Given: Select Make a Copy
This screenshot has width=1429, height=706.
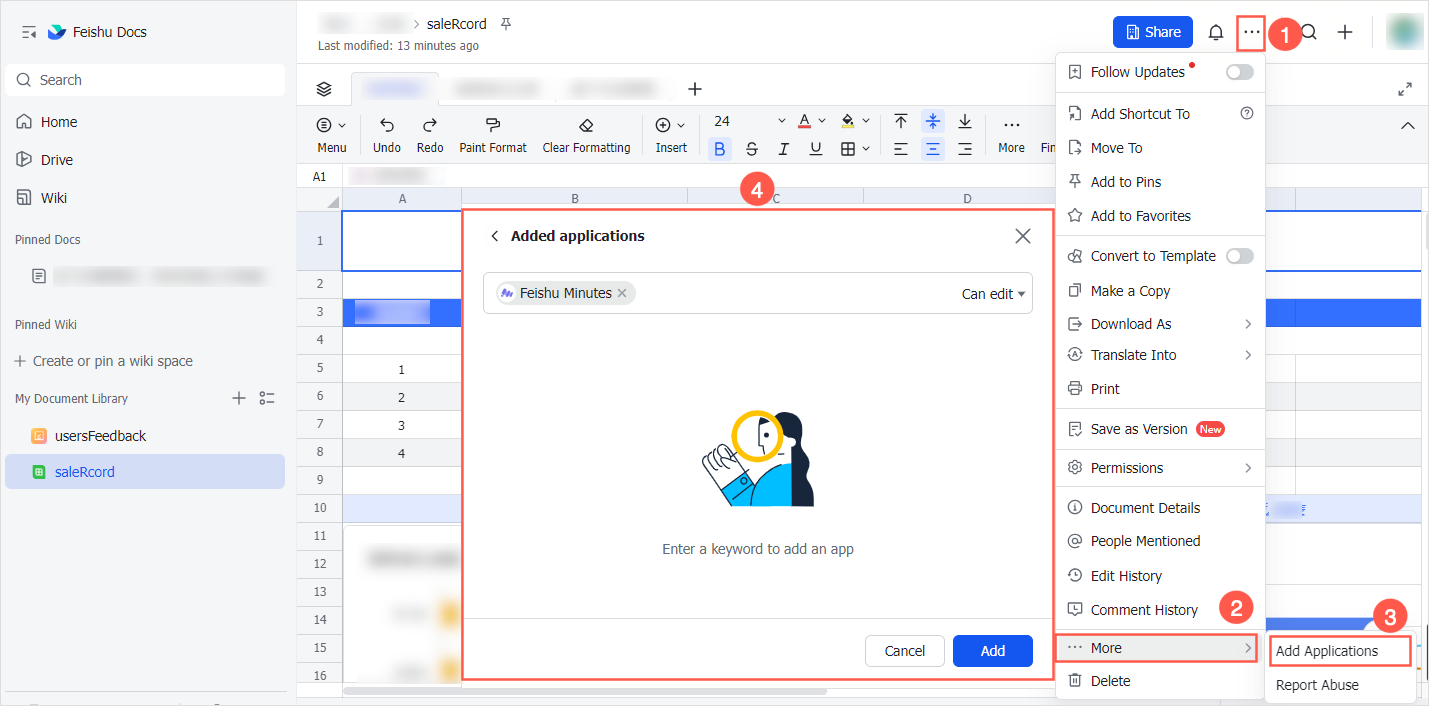Looking at the screenshot, I should click(x=1160, y=291).
